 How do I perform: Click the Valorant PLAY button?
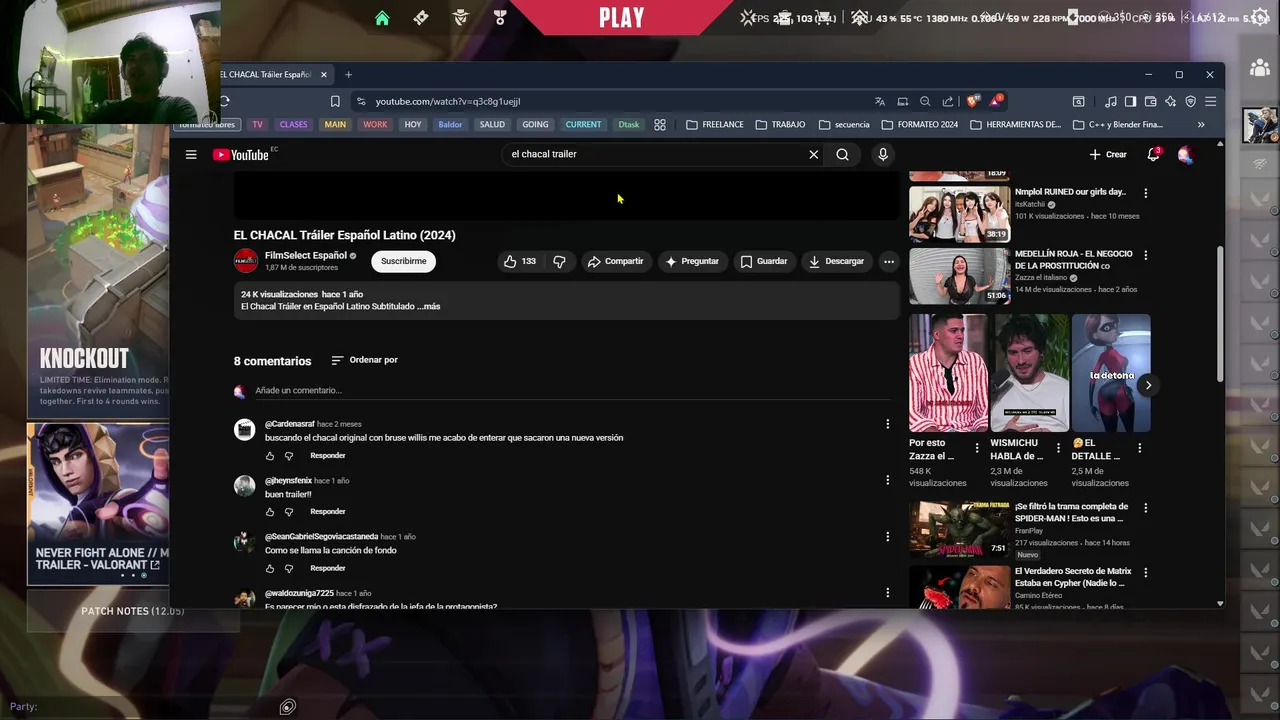[622, 17]
